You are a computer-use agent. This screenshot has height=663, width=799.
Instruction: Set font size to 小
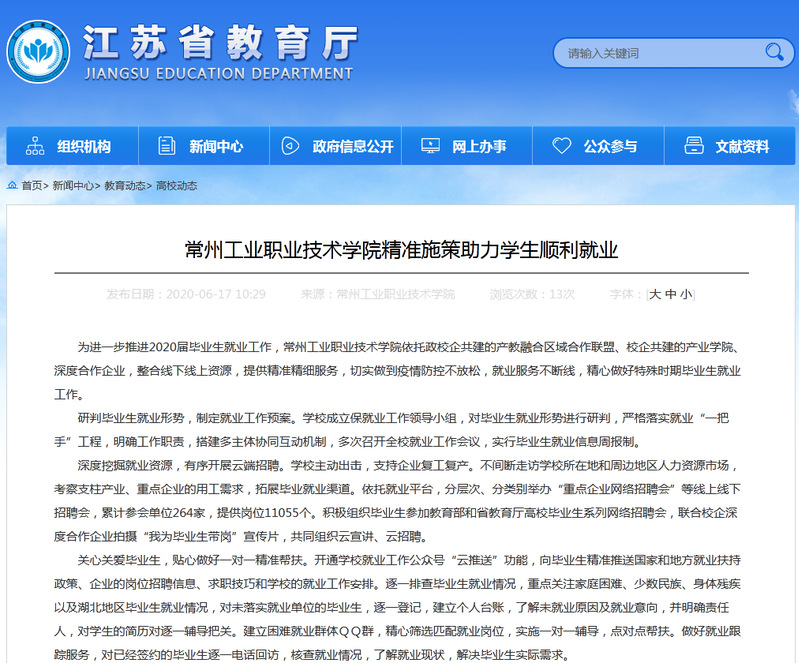click(x=686, y=294)
